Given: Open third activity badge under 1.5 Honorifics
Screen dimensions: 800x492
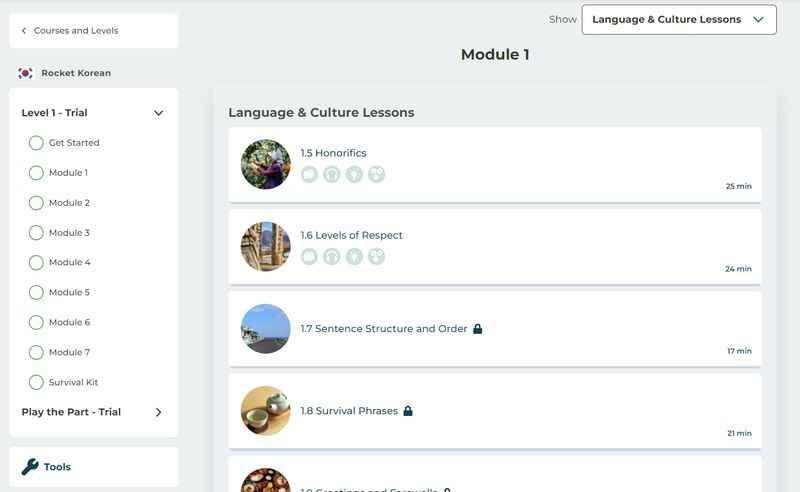Looking at the screenshot, I should [x=354, y=175].
